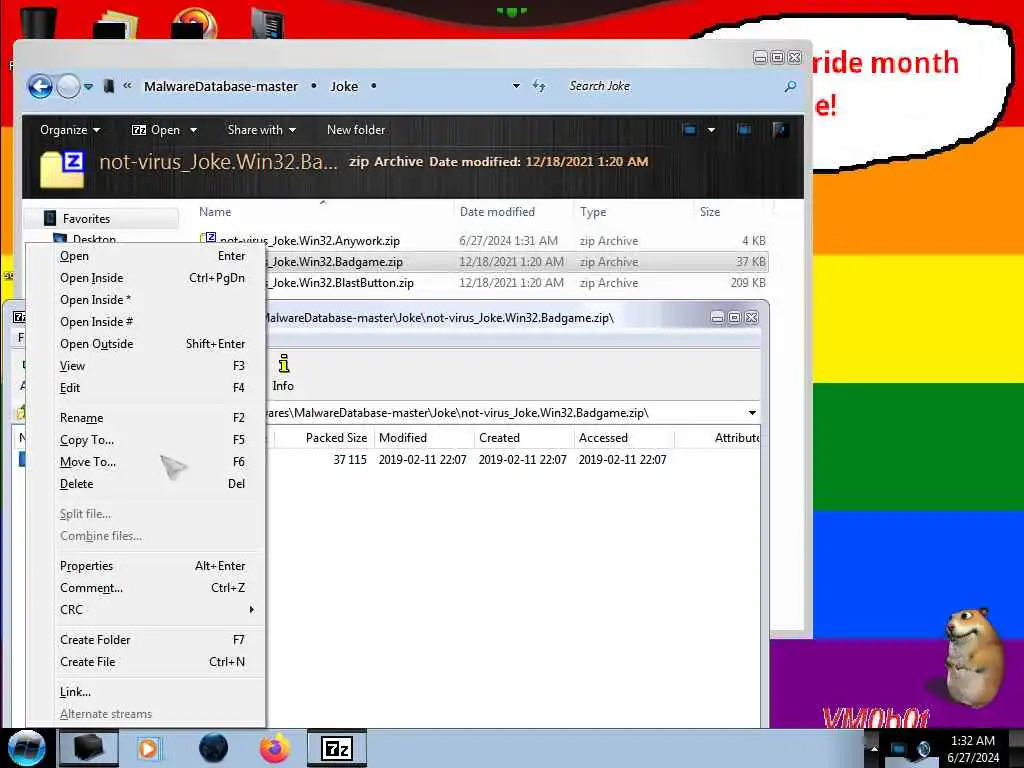The image size is (1024, 768).
Task: Click the Joke breadcrumb segment
Action: click(x=344, y=86)
